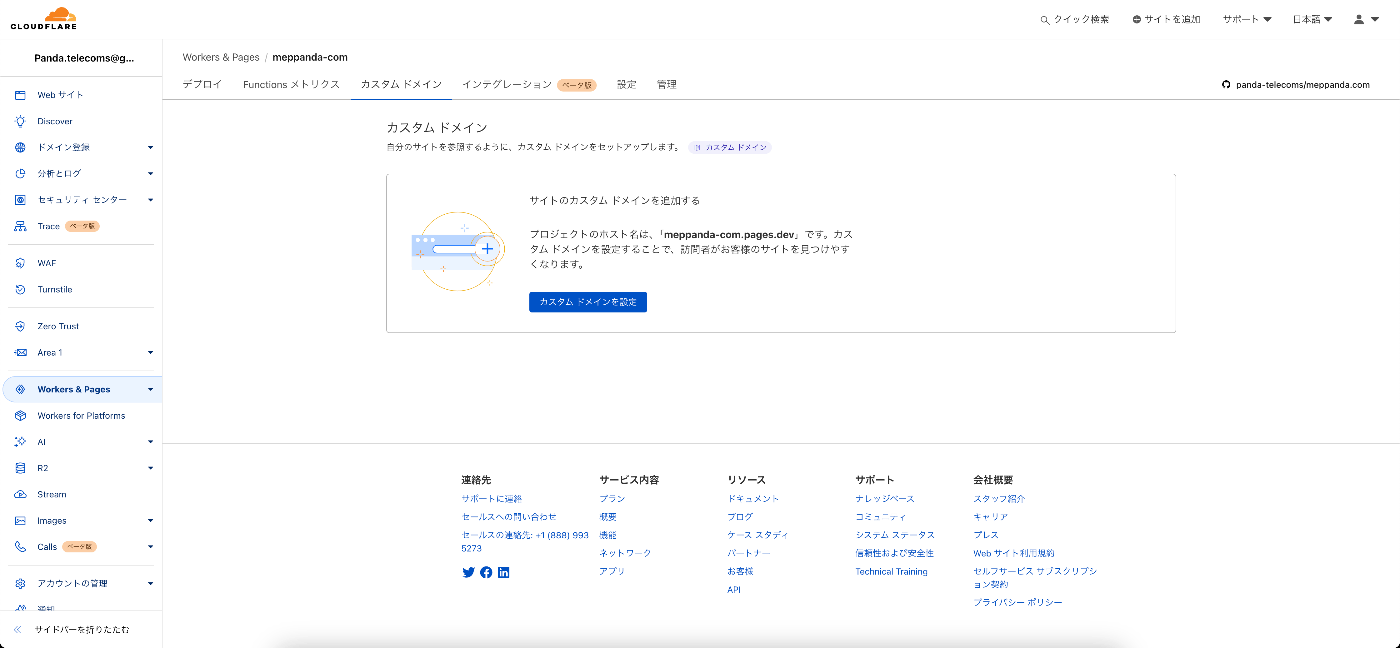Expand the Images submenu arrow
The width and height of the screenshot is (1400, 648).
[150, 520]
